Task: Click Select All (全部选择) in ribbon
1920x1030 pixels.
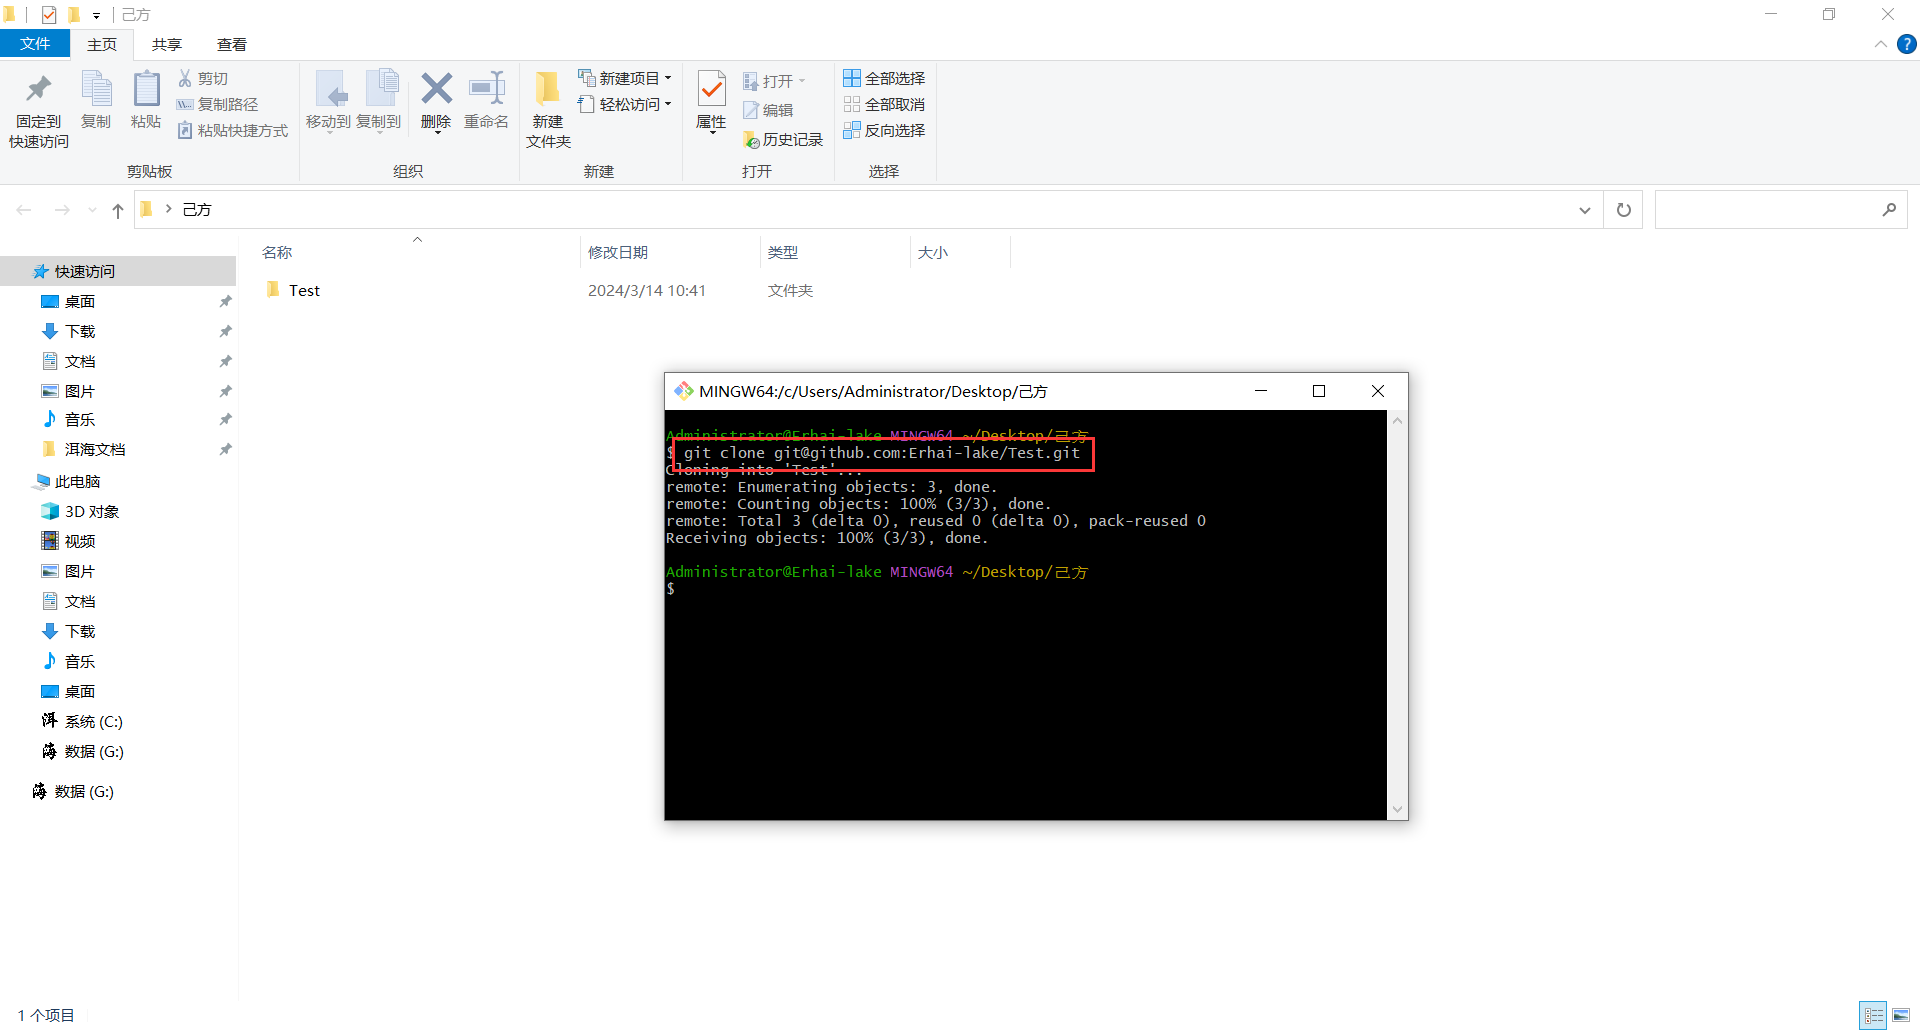Action: 884,78
